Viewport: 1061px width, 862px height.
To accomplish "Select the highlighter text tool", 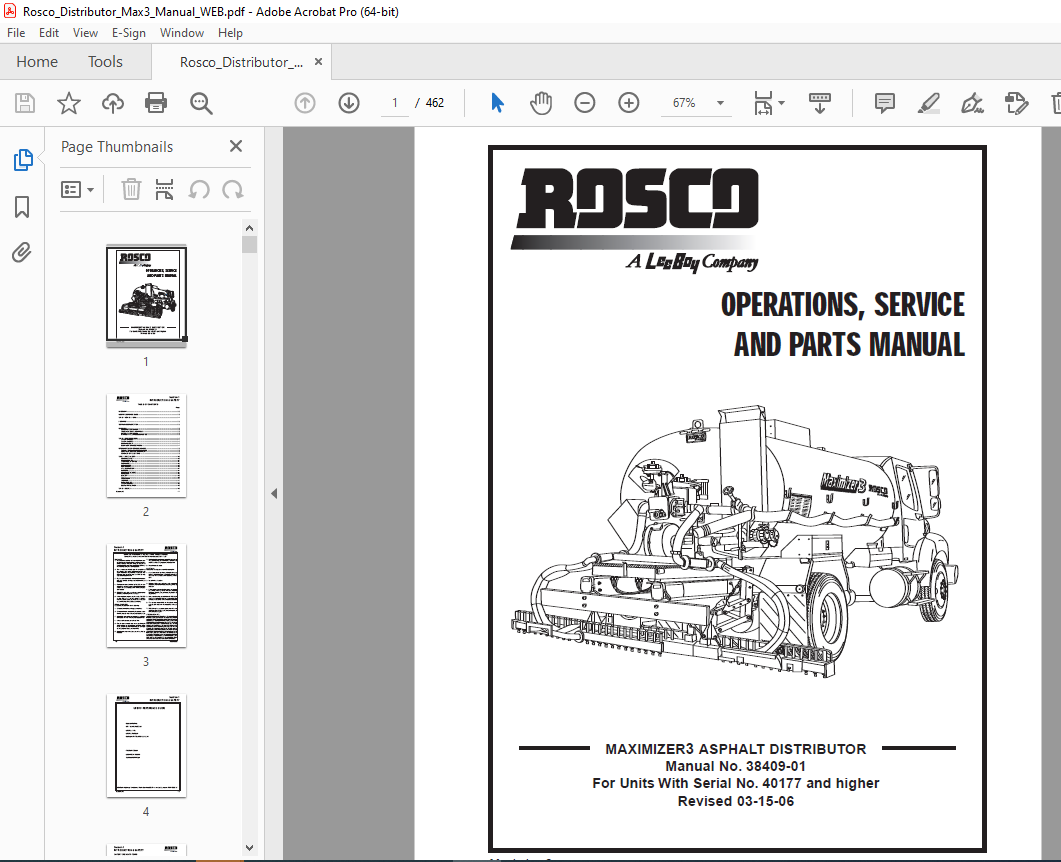I will (928, 103).
